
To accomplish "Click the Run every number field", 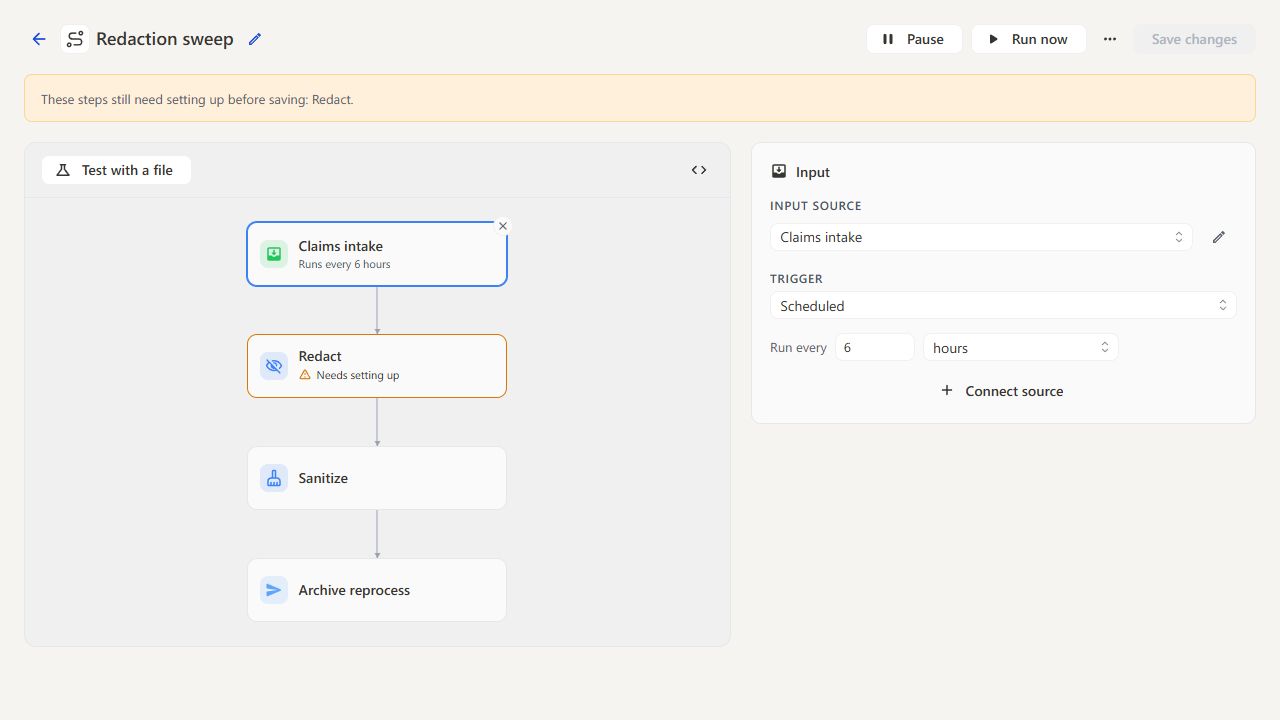I will pyautogui.click(x=875, y=348).
